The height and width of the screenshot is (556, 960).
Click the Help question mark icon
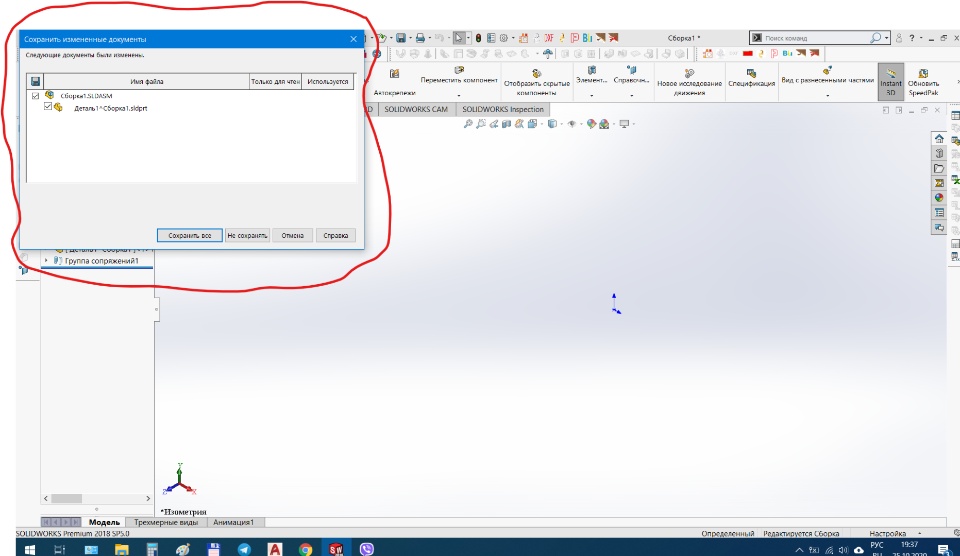[x=912, y=38]
